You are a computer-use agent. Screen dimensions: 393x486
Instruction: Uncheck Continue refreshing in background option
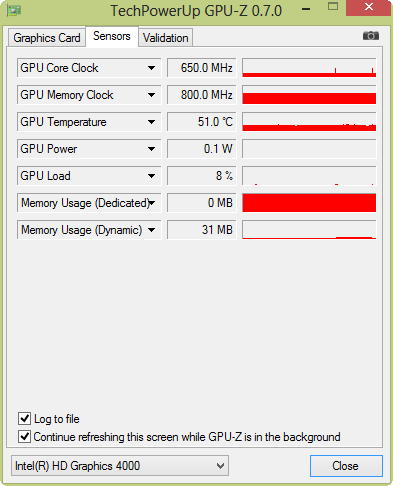click(24, 437)
